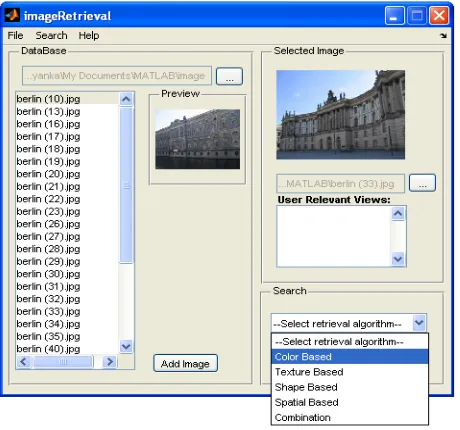This screenshot has width=460, height=430.
Task: Select berlin (17).jpg in the list
Action: 67,136
